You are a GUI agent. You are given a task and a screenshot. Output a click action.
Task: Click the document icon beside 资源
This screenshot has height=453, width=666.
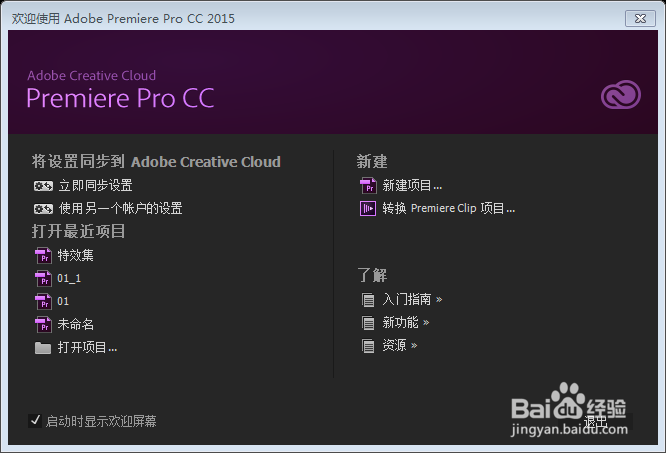[368, 346]
